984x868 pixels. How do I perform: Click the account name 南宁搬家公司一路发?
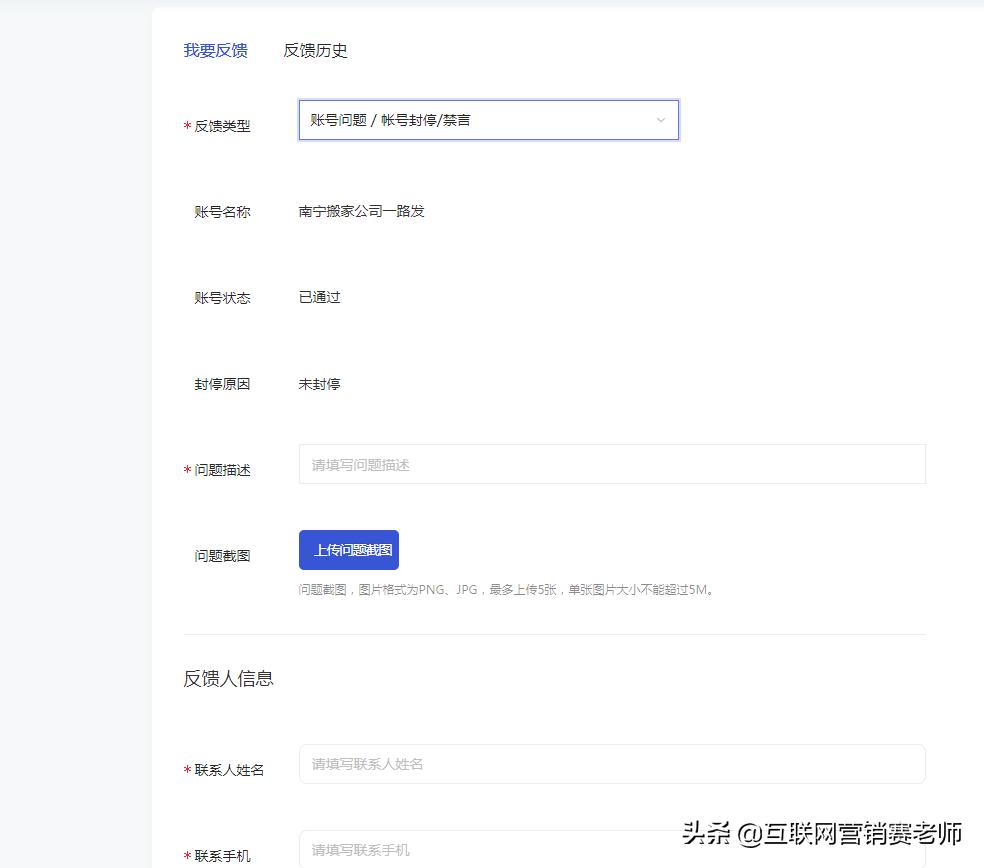pyautogui.click(x=361, y=211)
